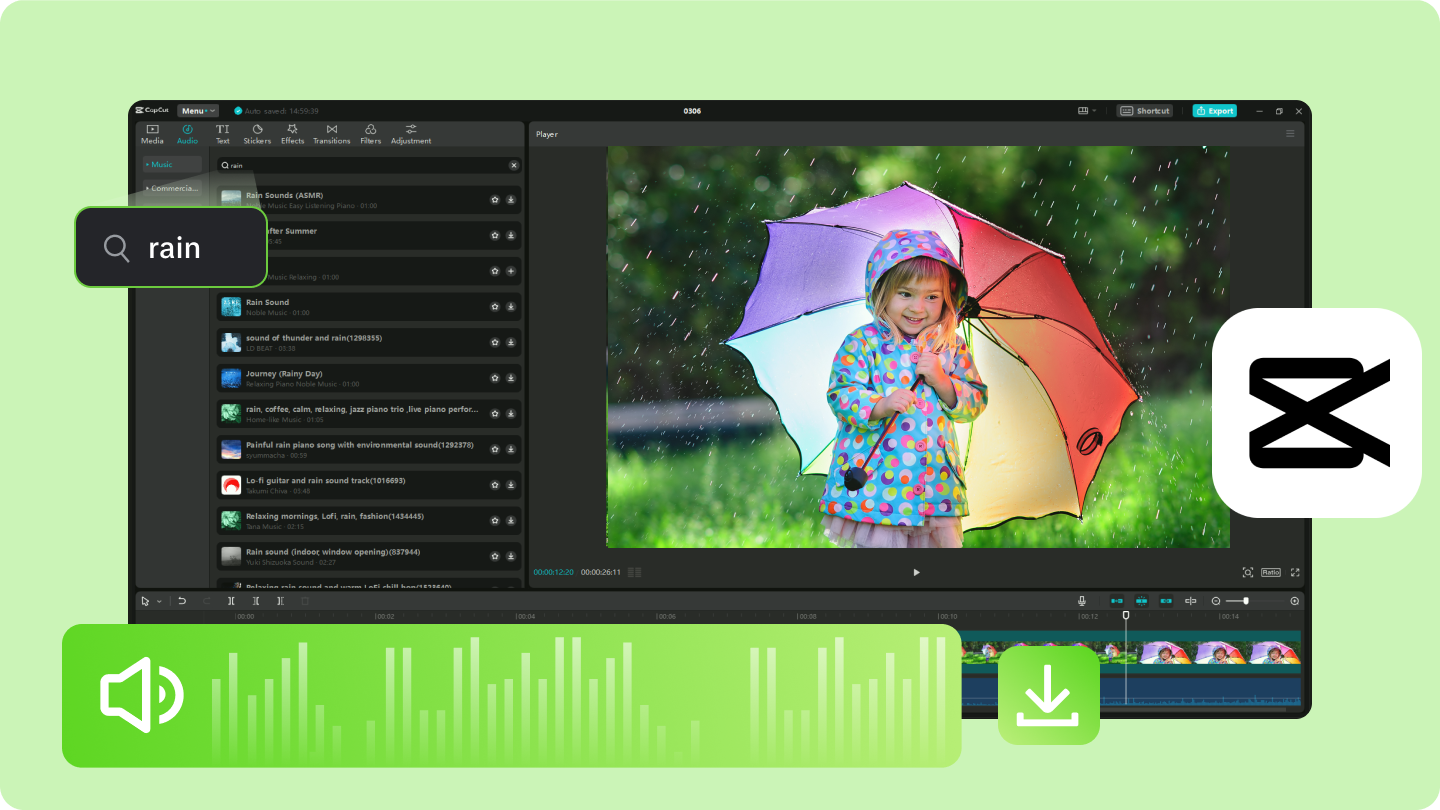Download the After Summer track
The width and height of the screenshot is (1440, 810).
[x=510, y=235]
